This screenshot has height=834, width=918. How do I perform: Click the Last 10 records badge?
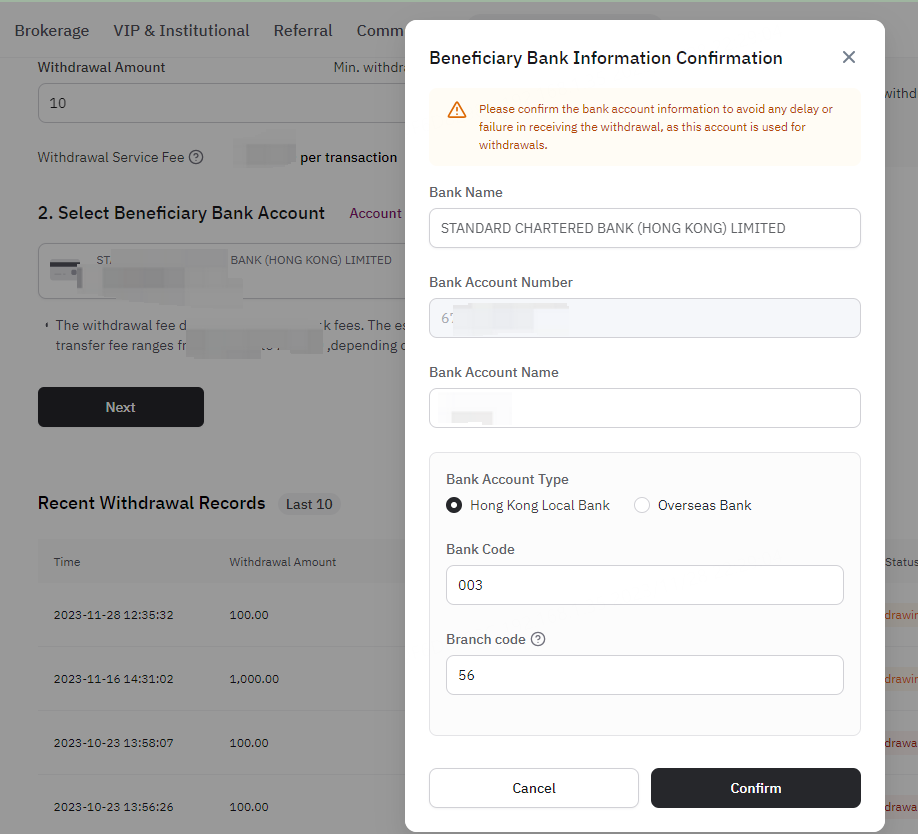309,504
